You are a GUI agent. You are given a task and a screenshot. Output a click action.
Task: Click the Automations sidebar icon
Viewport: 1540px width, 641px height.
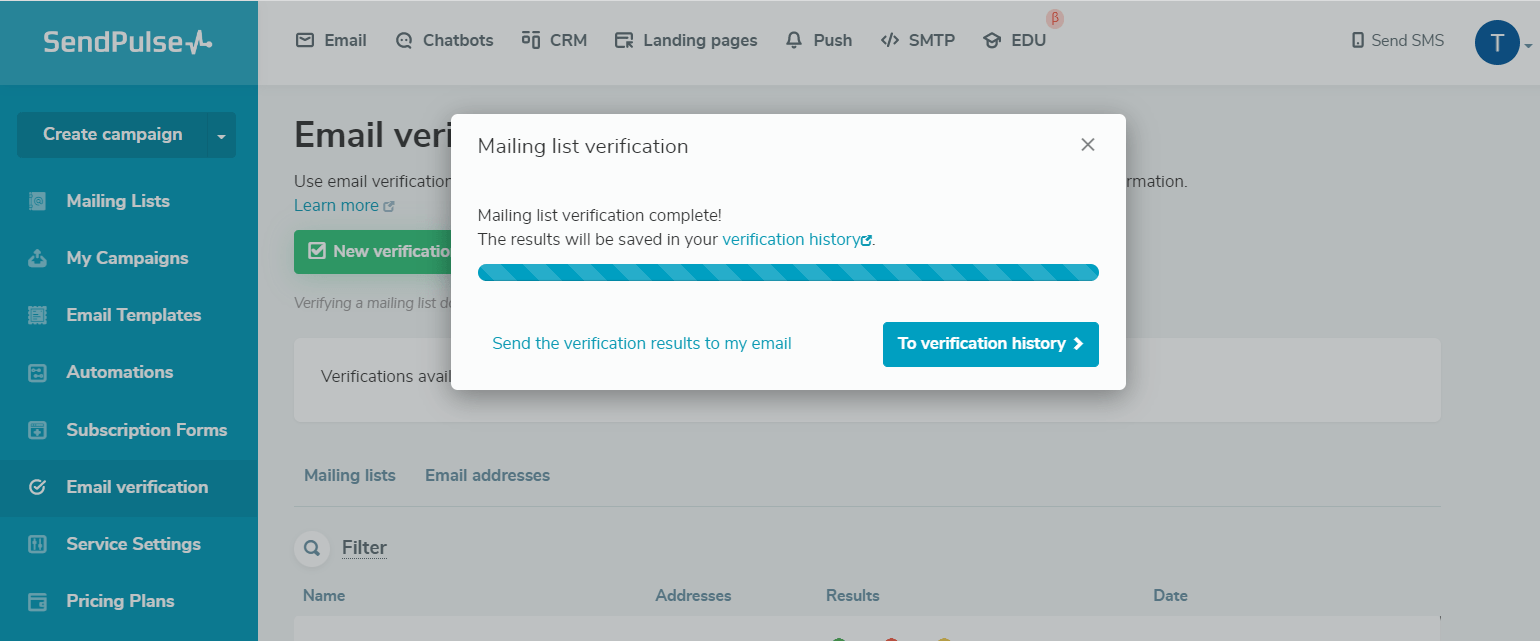(37, 372)
